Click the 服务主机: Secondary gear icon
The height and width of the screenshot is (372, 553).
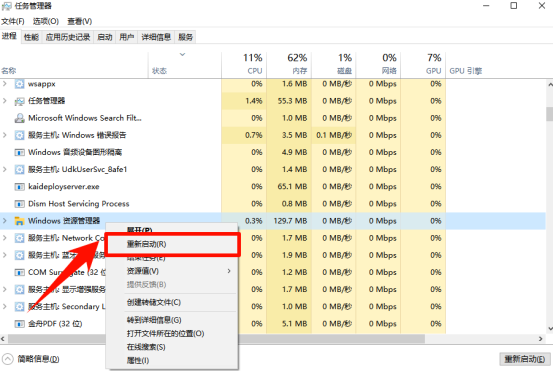pyautogui.click(x=19, y=306)
